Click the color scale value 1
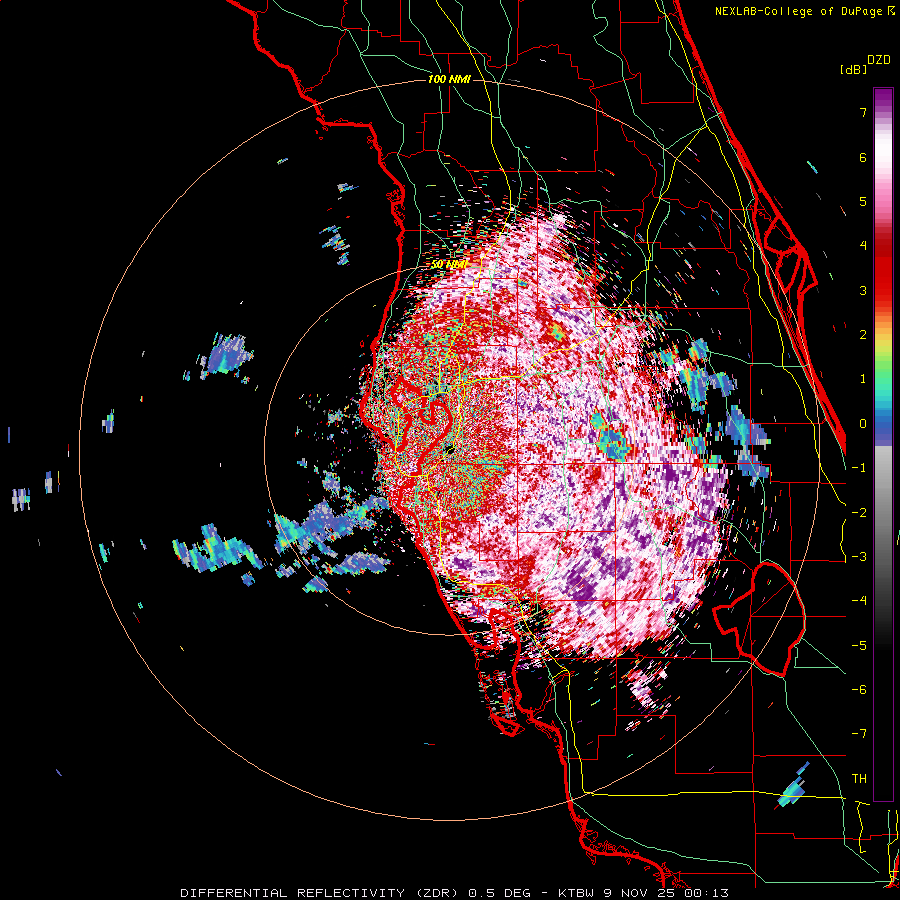This screenshot has height=900, width=900. point(863,379)
